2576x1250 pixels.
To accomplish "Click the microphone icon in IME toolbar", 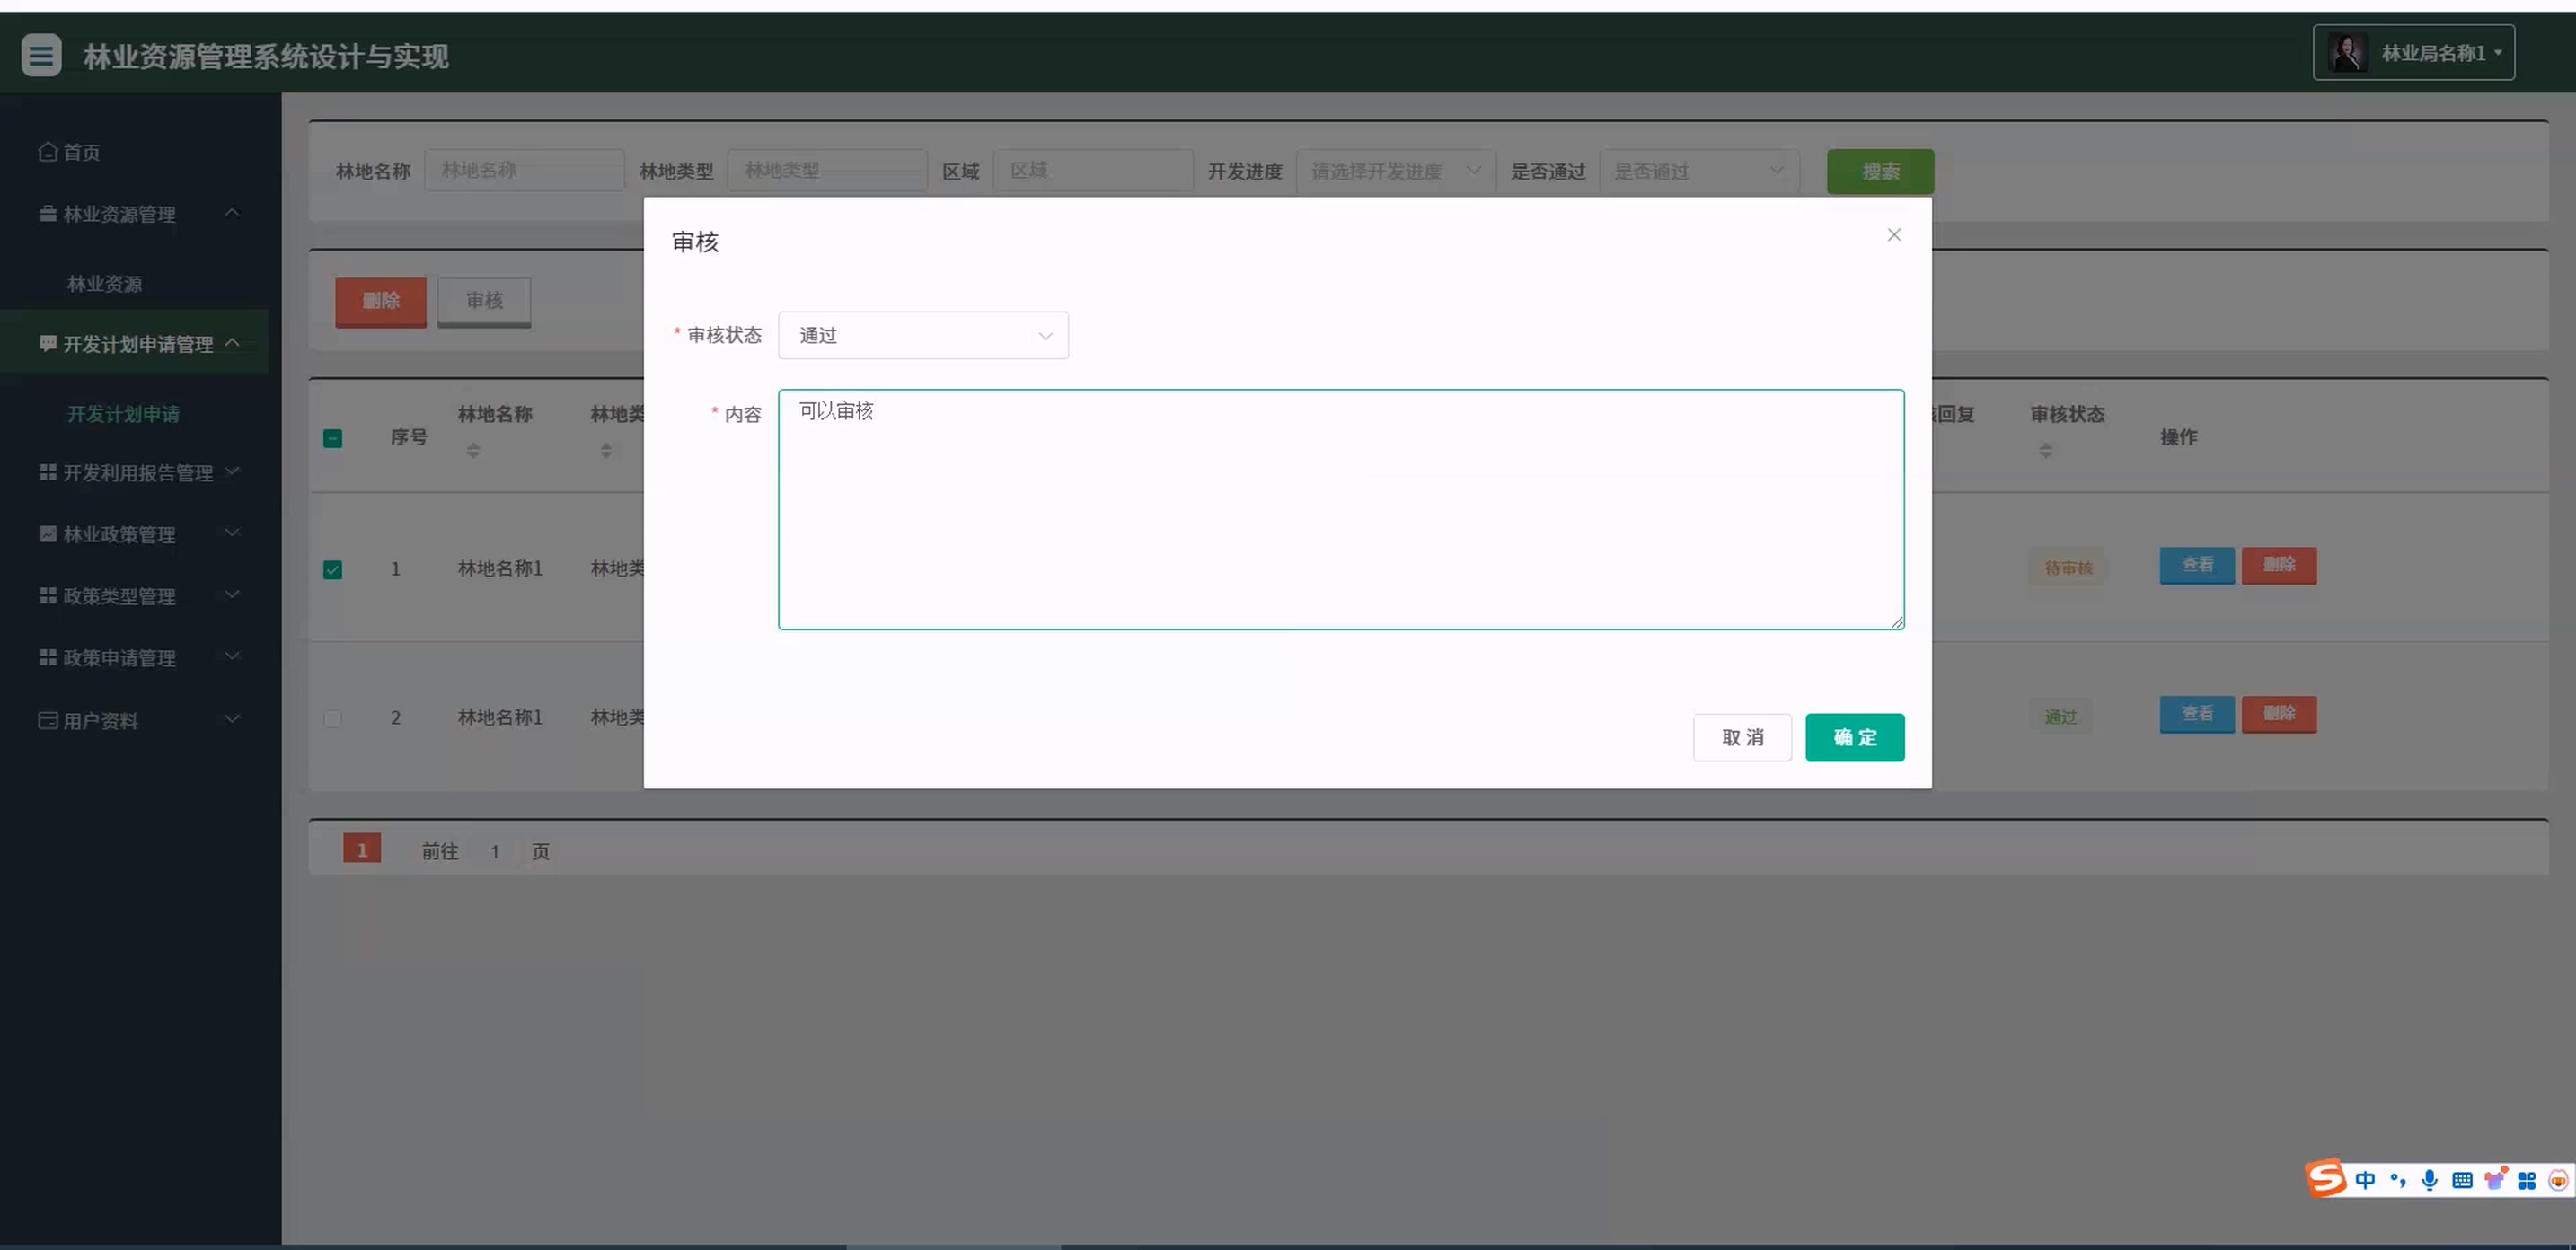I will [x=2429, y=1180].
